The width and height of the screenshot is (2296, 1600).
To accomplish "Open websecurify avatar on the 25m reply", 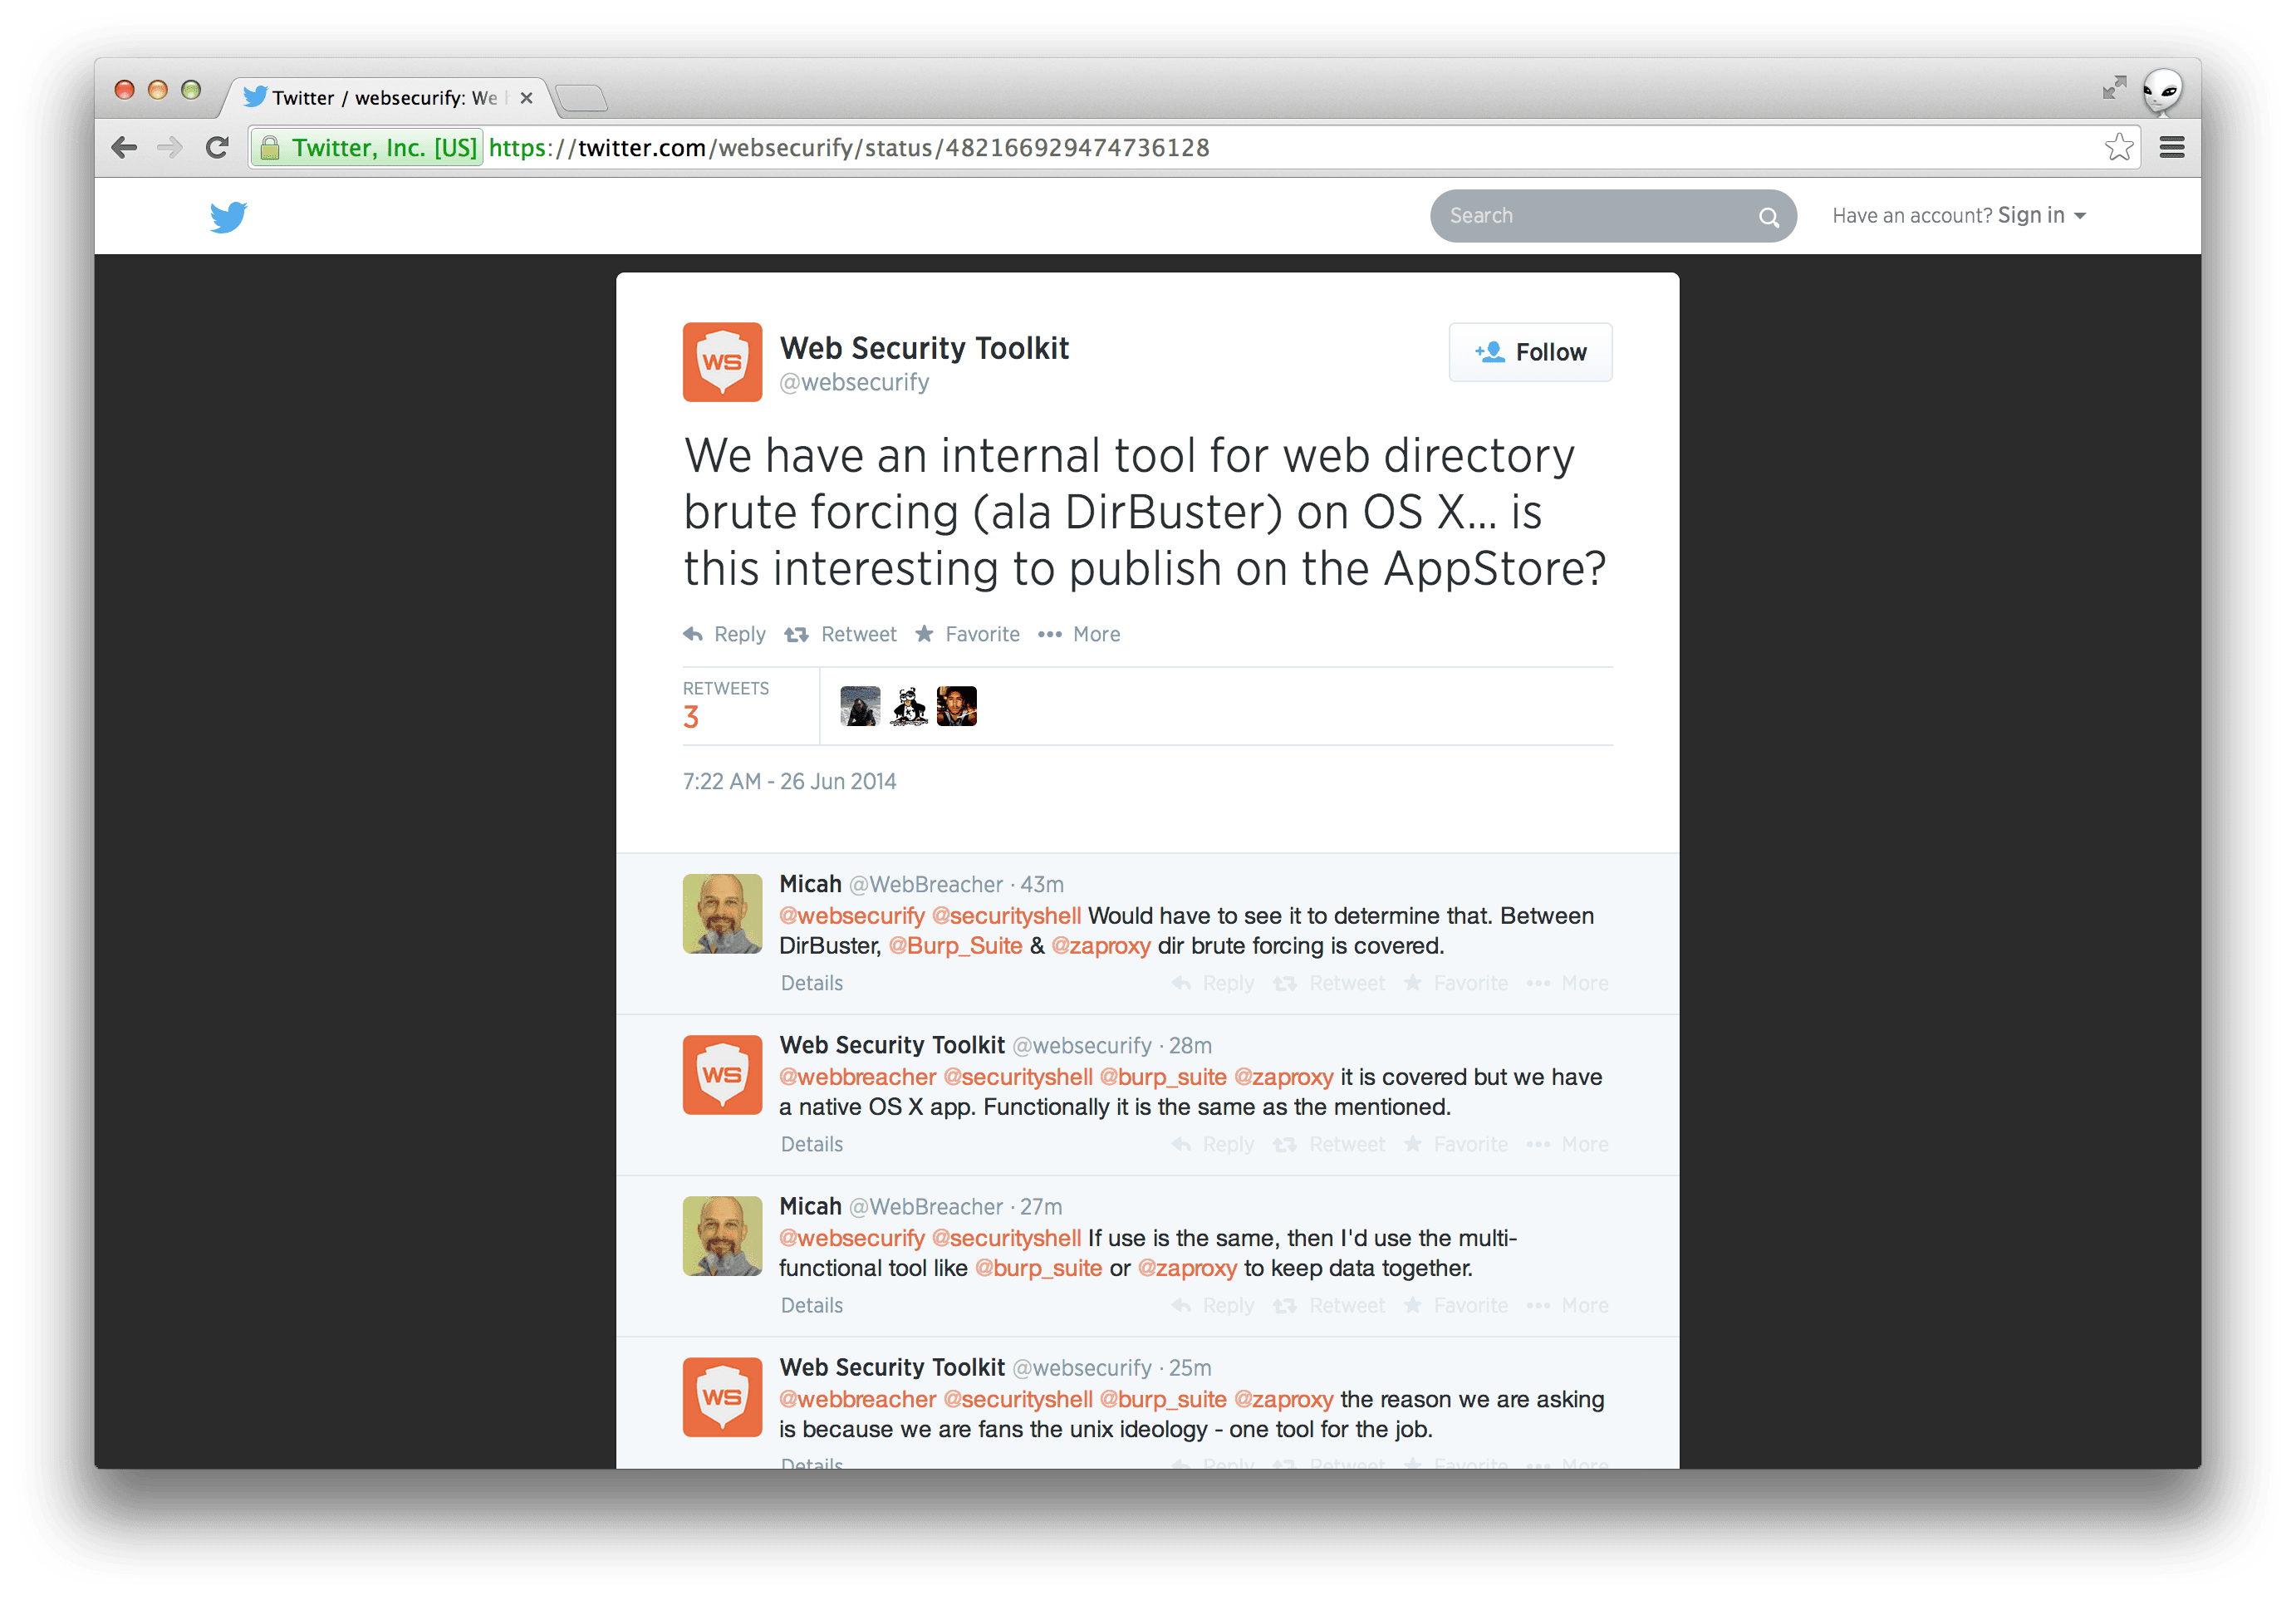I will click(x=722, y=1397).
